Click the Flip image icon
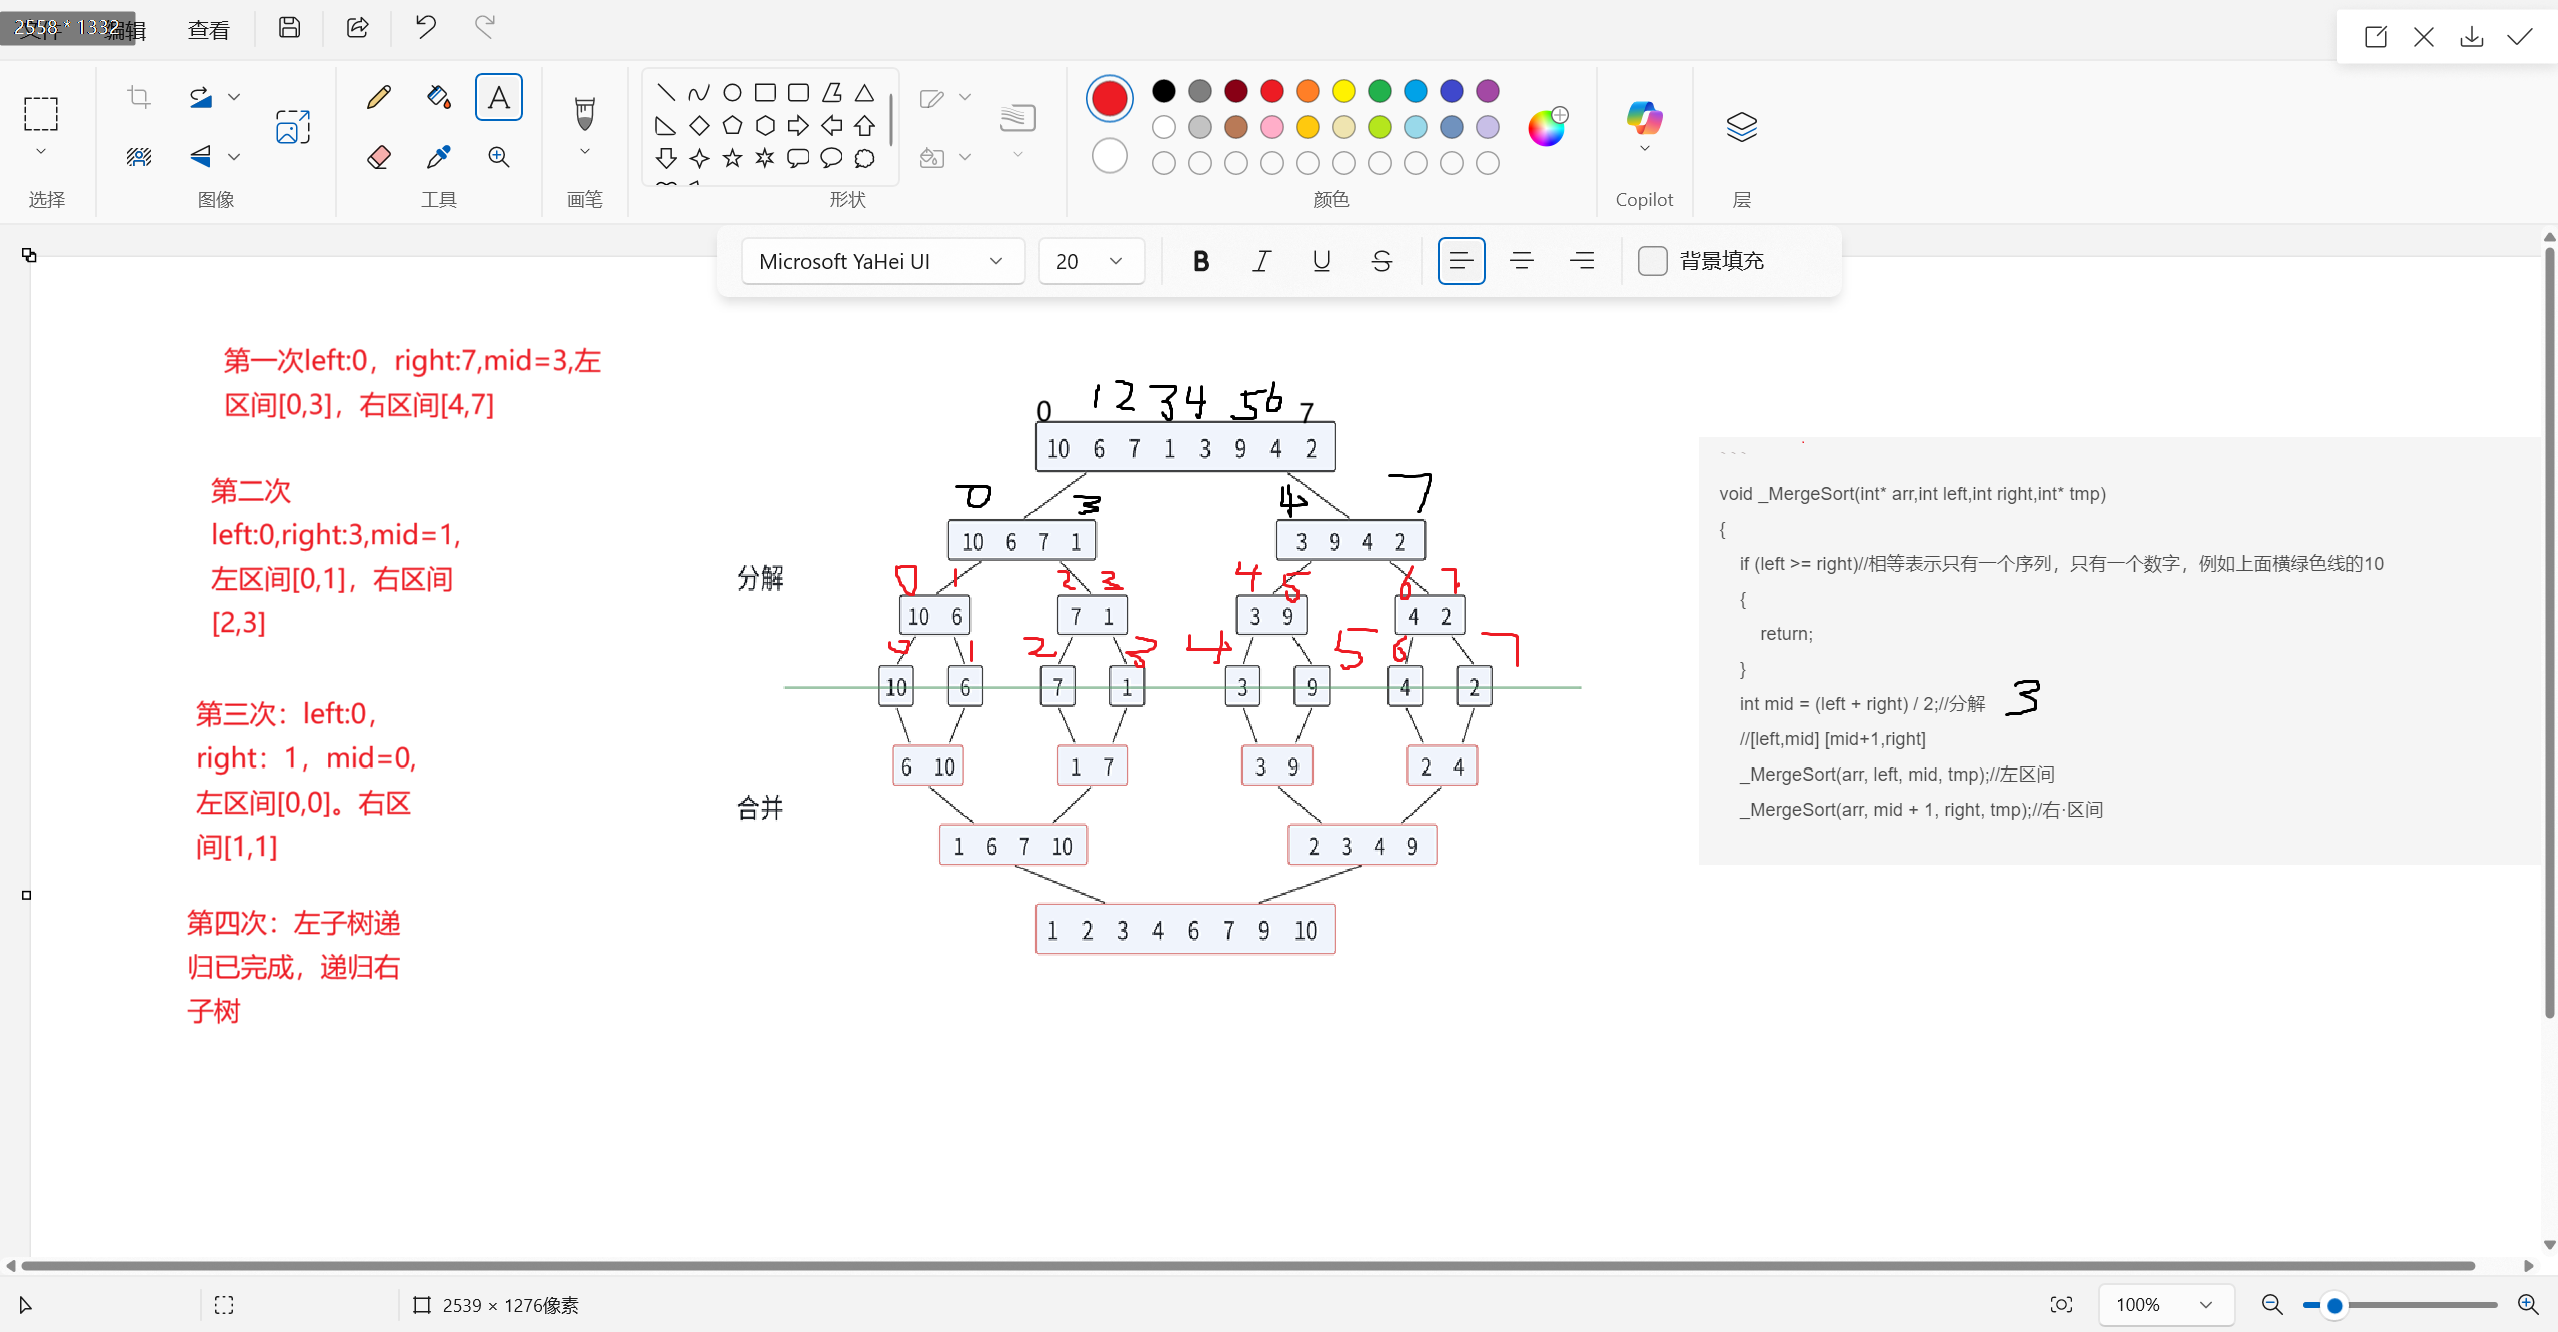This screenshot has width=2558, height=1332. click(x=201, y=156)
